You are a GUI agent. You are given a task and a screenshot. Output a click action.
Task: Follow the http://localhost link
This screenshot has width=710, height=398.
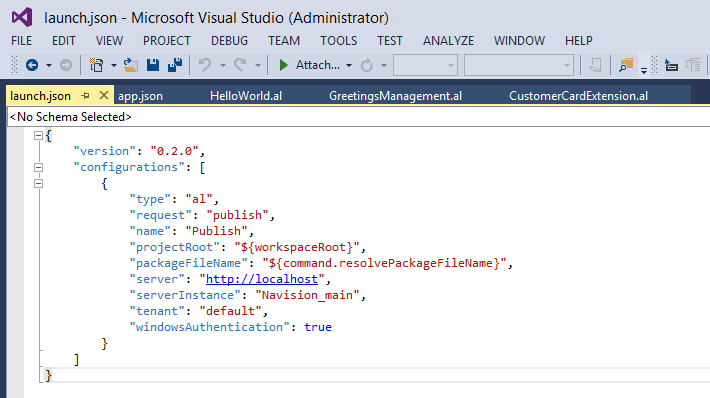[x=262, y=279]
